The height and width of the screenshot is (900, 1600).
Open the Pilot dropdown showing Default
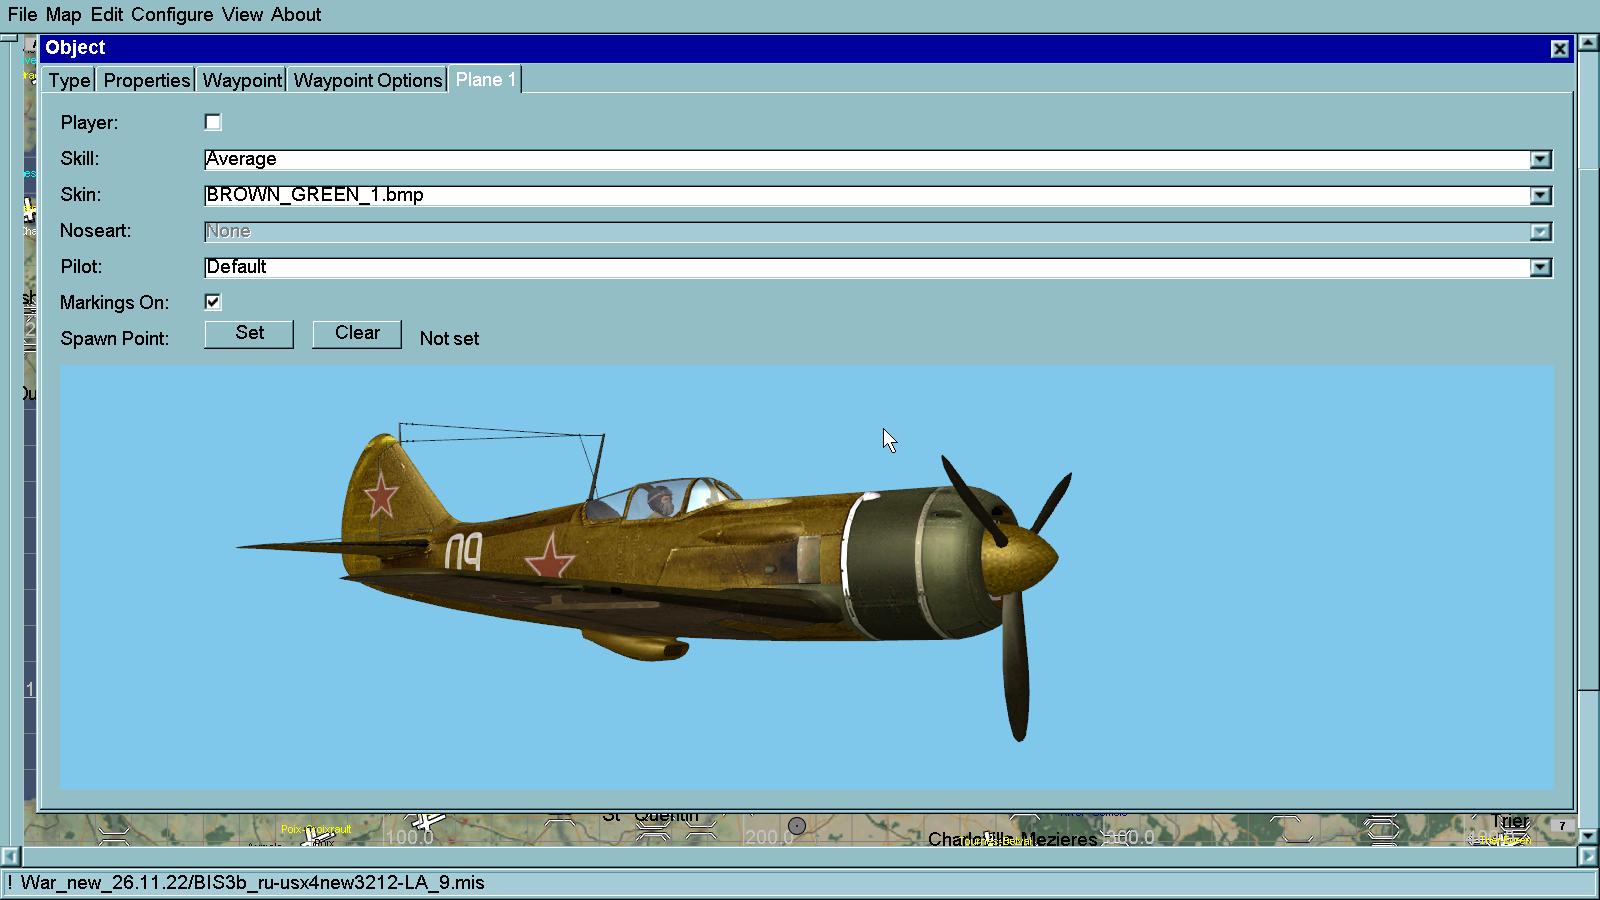(1540, 268)
